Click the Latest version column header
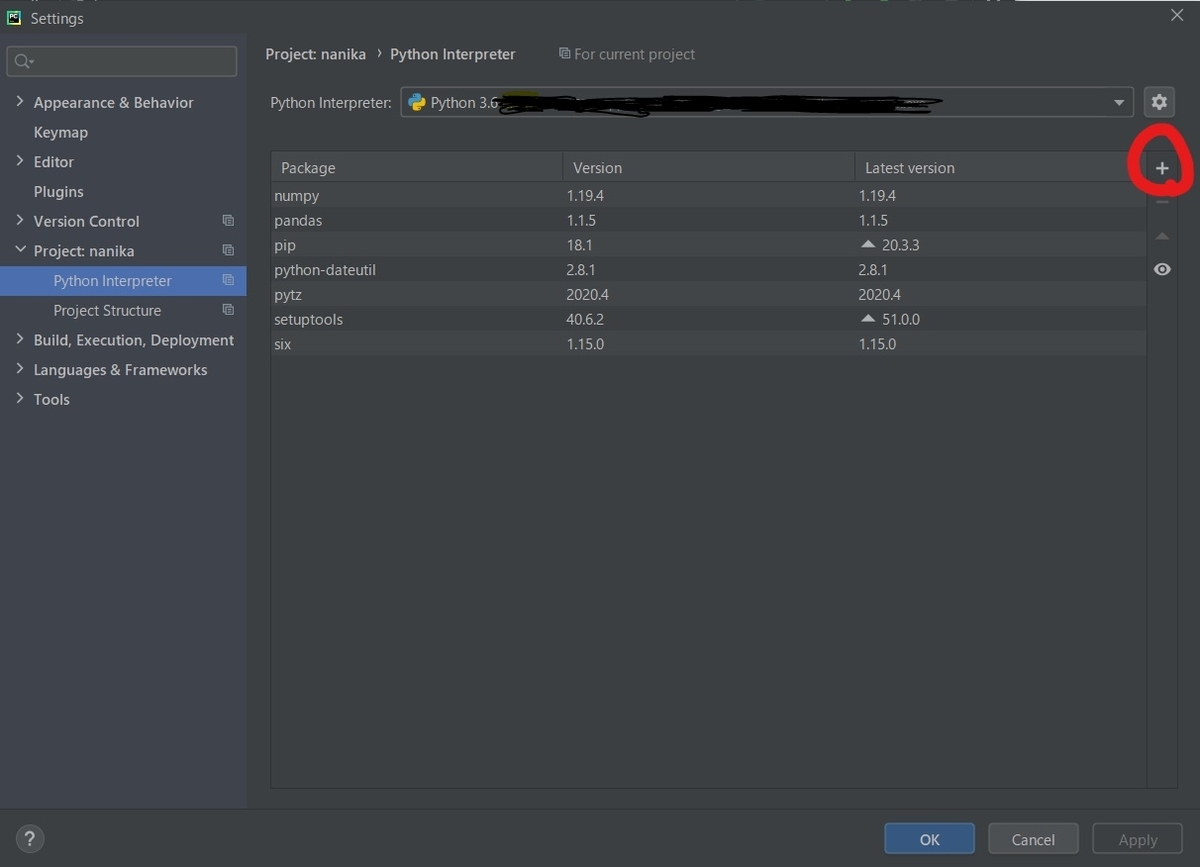 [1000, 168]
